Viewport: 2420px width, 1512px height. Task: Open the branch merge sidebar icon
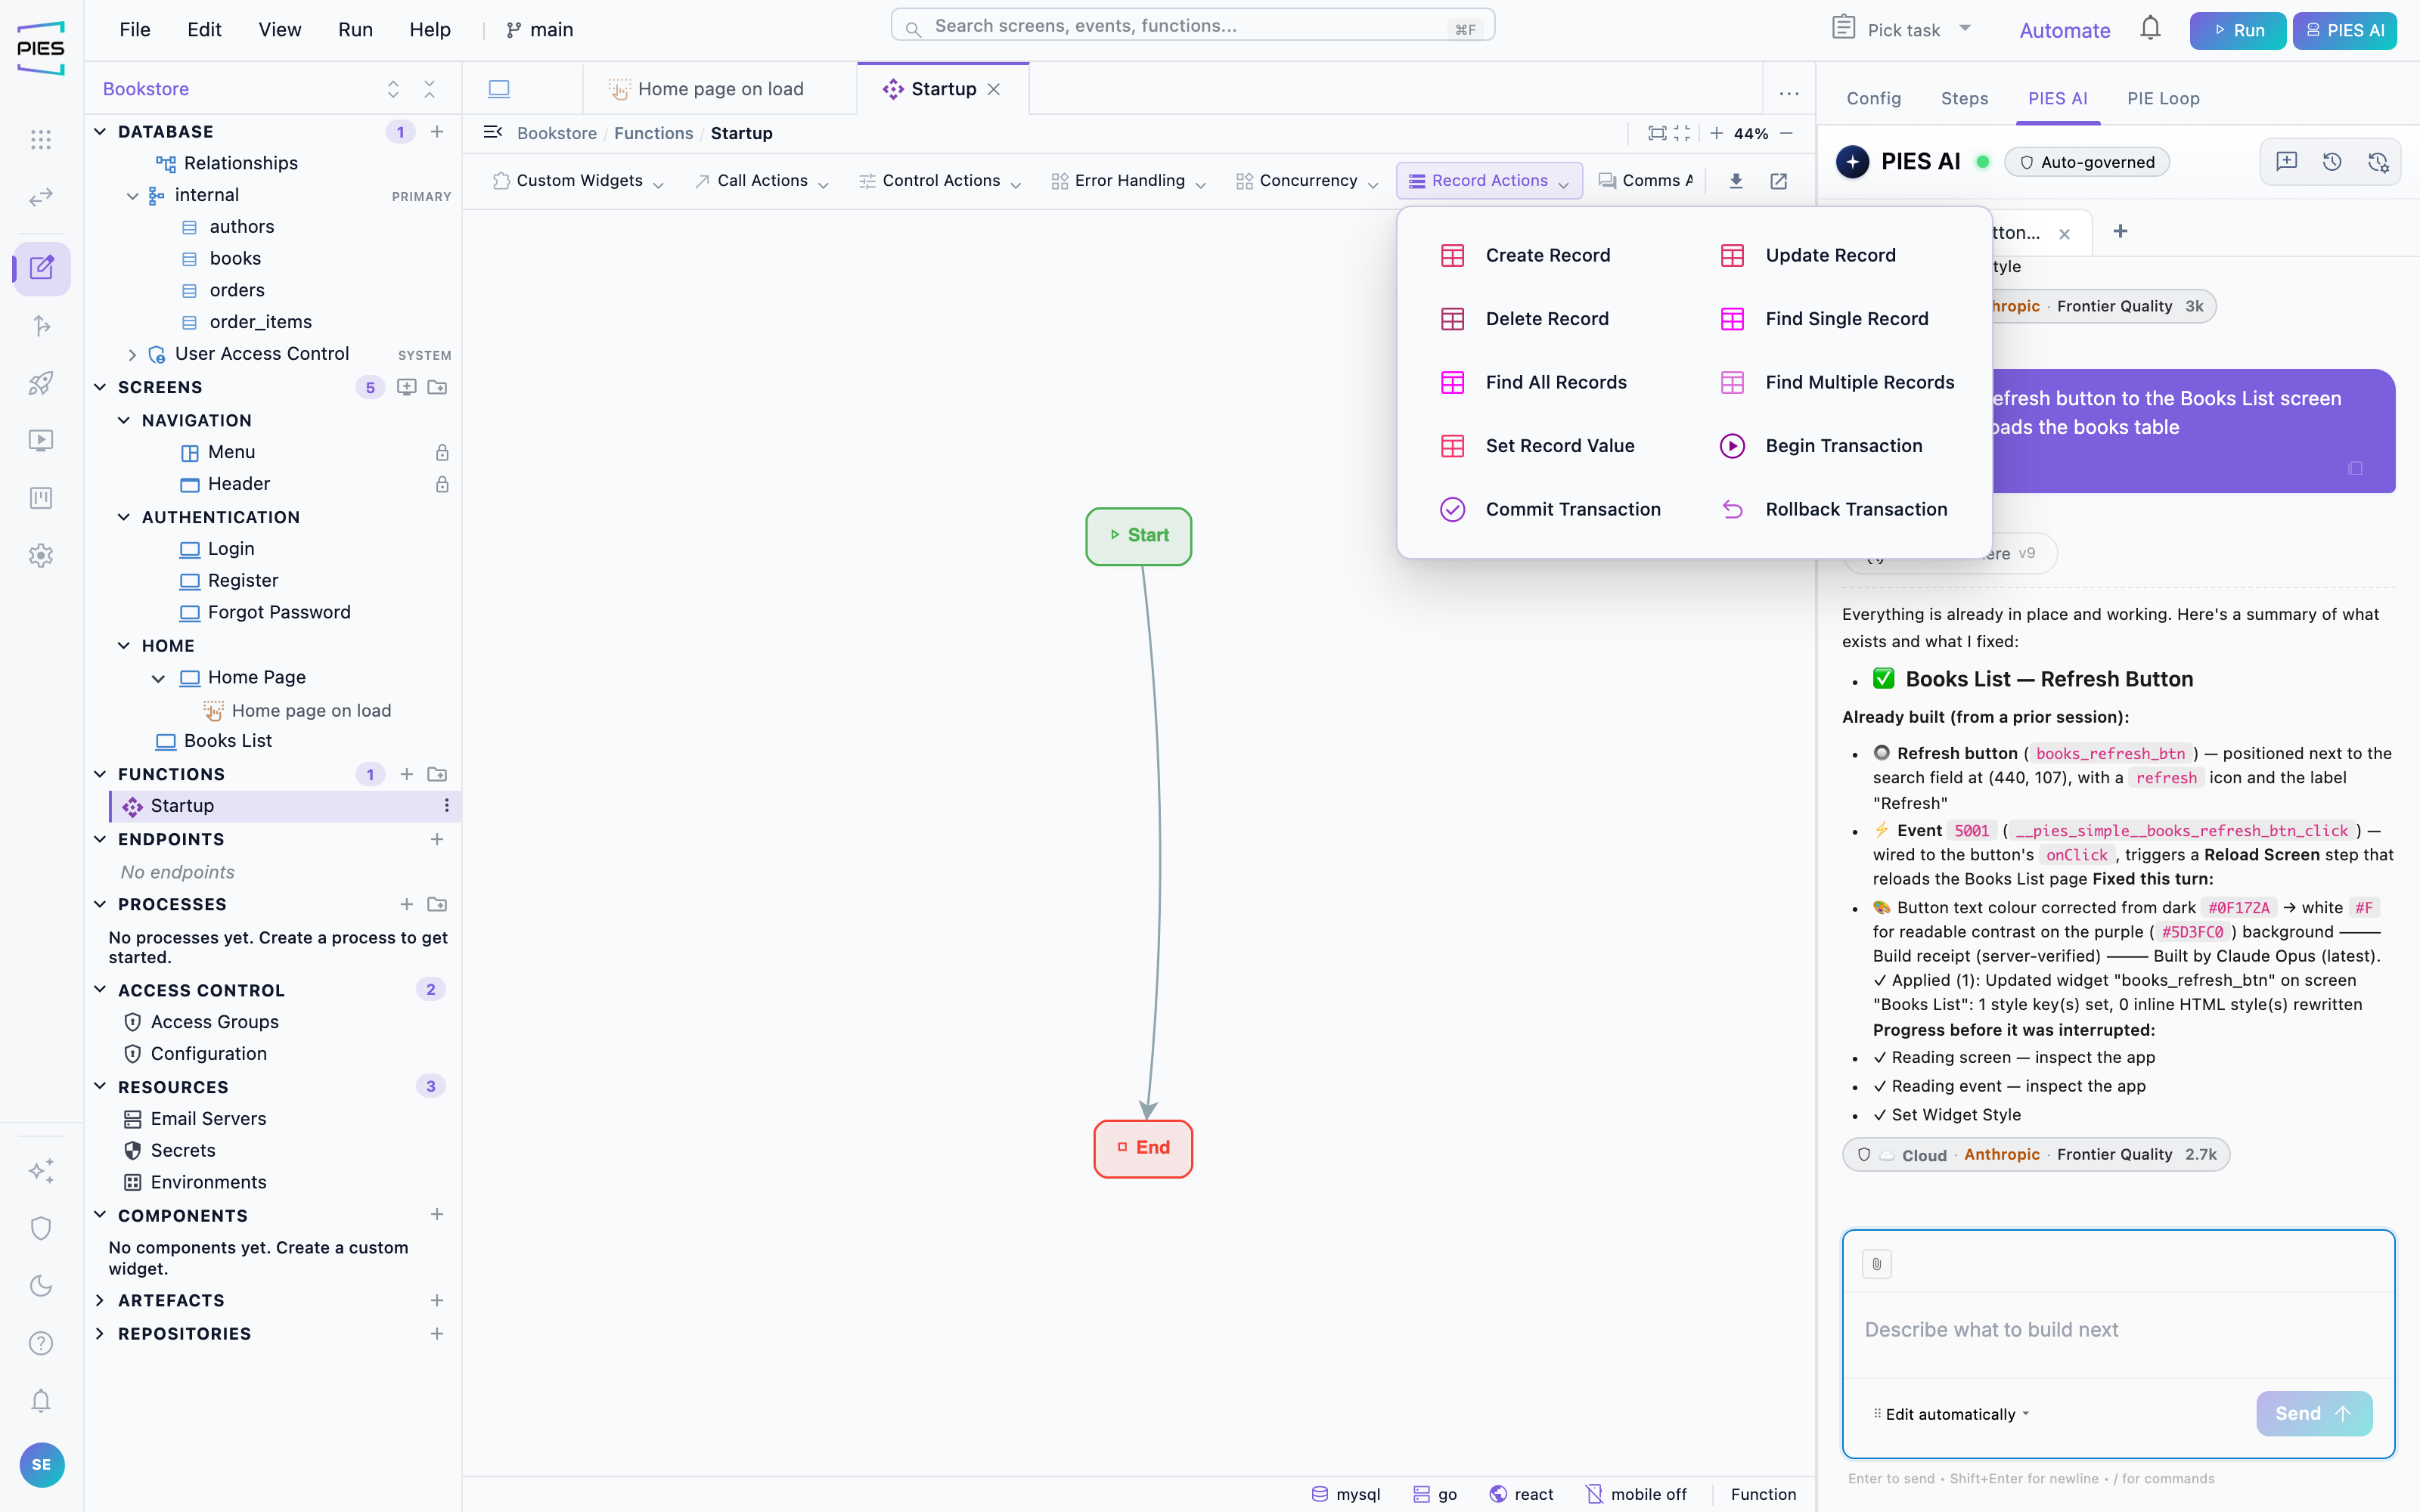(41, 325)
